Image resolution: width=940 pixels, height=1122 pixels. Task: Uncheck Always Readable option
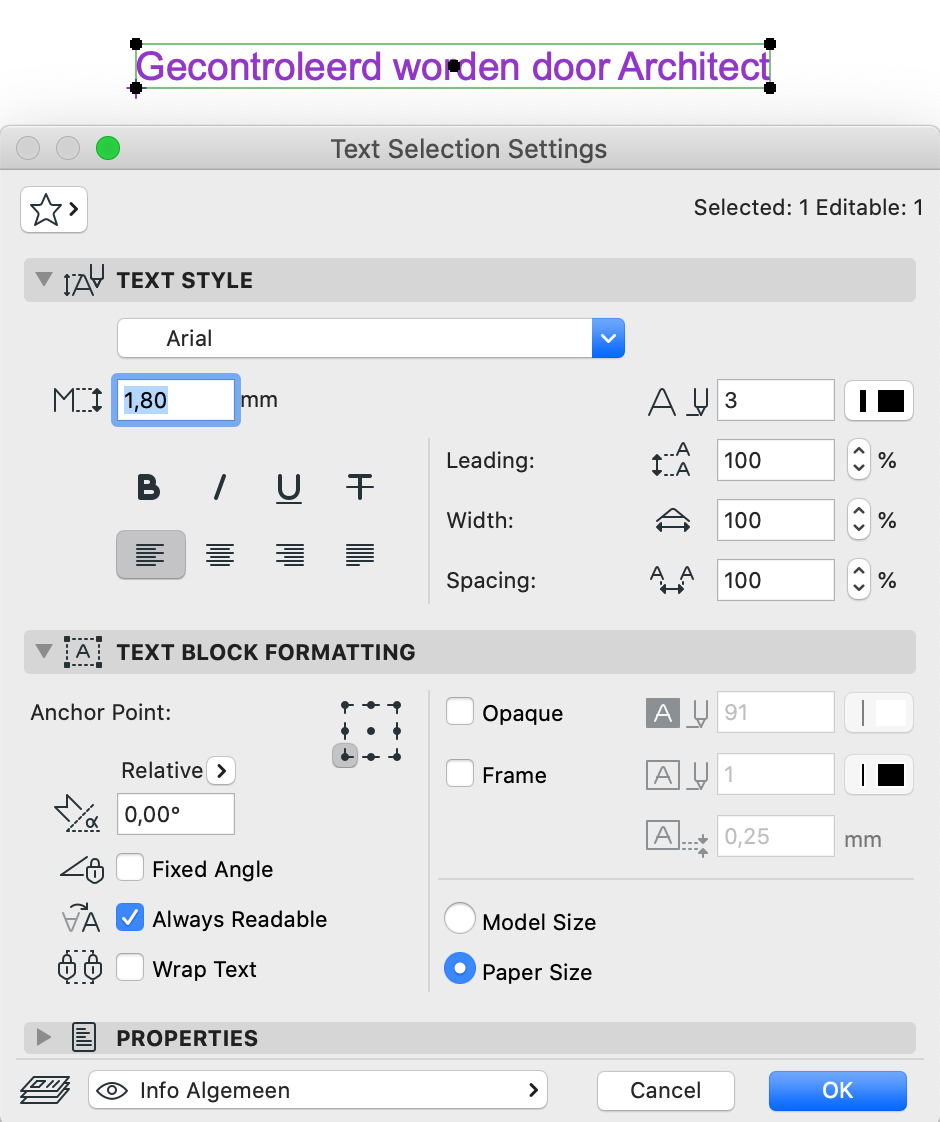pyautogui.click(x=129, y=918)
